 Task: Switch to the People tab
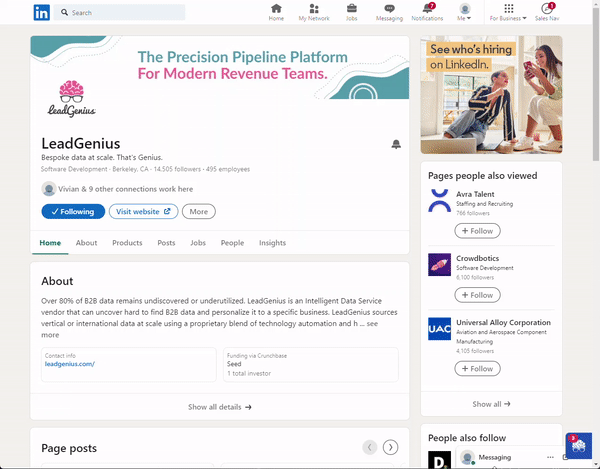pos(232,243)
